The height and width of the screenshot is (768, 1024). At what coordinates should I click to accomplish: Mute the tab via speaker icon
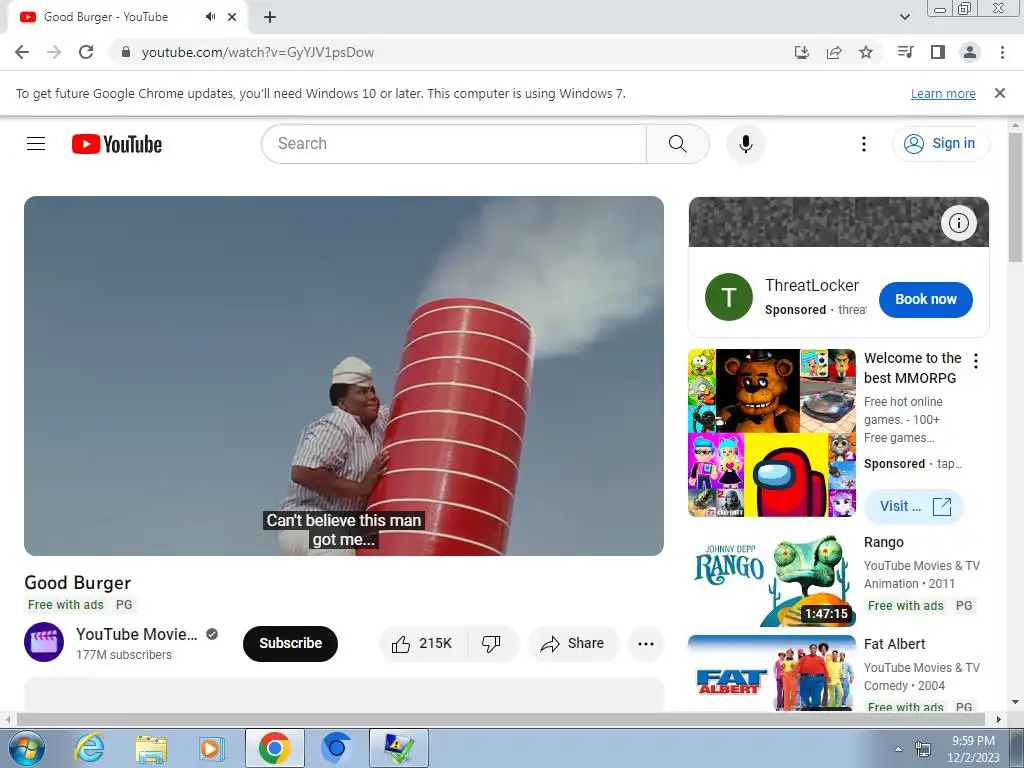pos(210,17)
